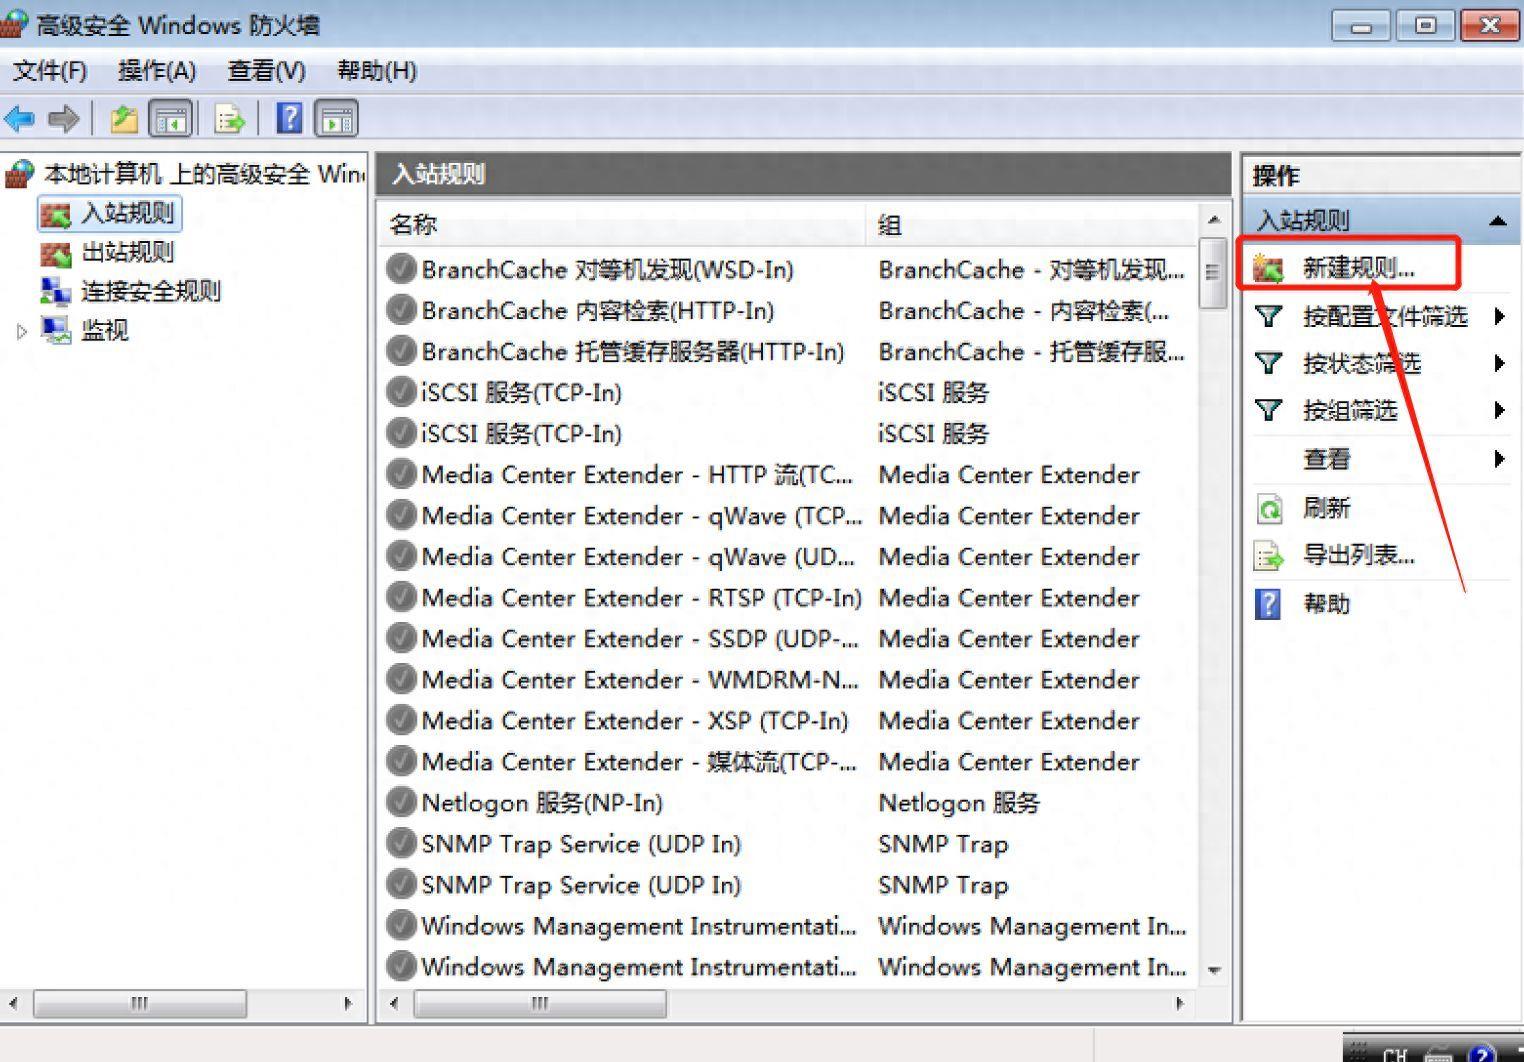This screenshot has width=1524, height=1062.
Task: Click status icon of Netlogon 服务(NP-In) rule
Action: 401,802
